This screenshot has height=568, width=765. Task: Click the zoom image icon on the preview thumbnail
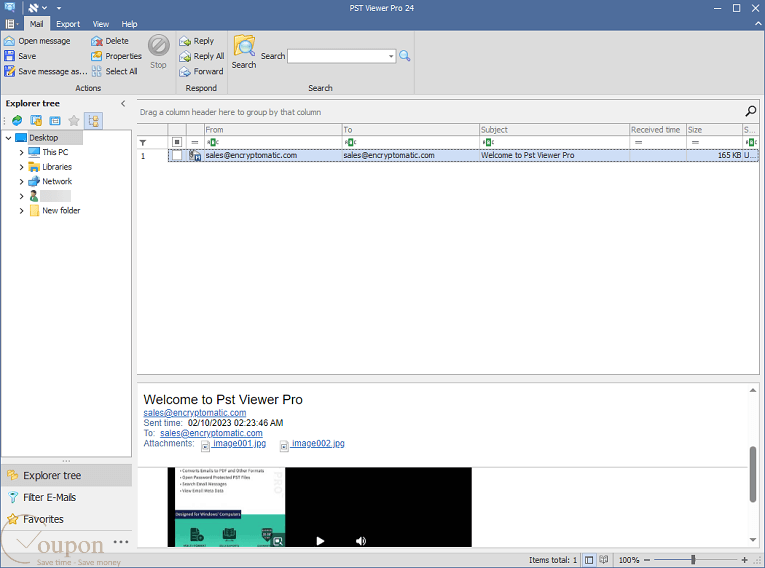278,541
